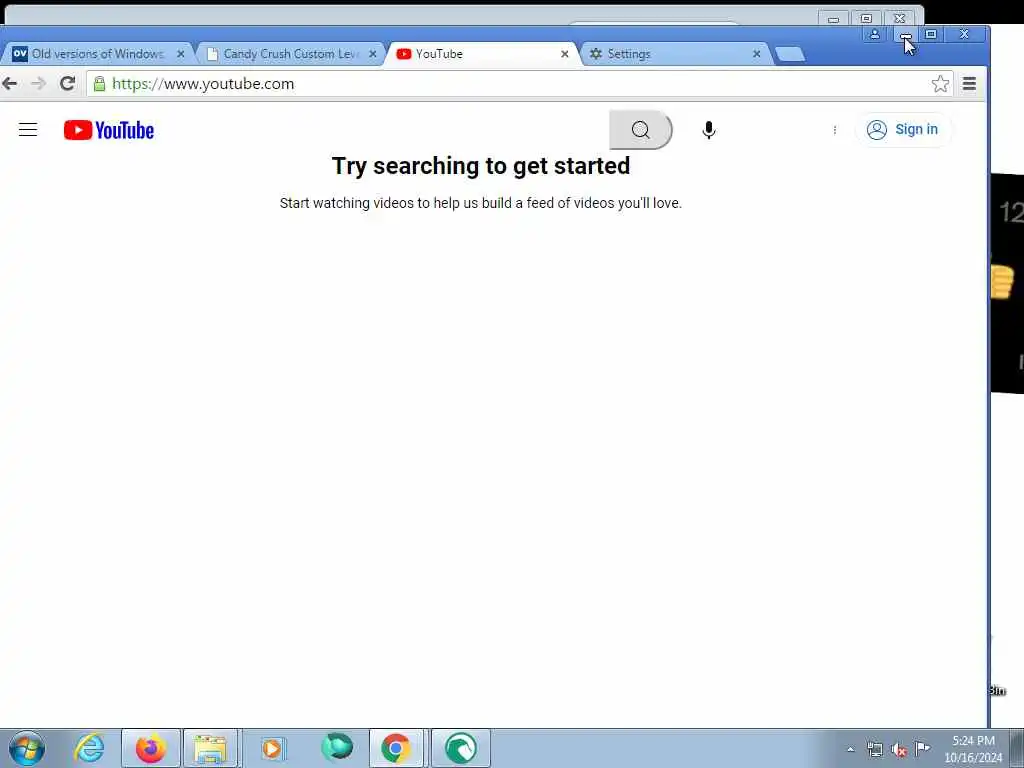Close the Candy Crush Custom Level tab
The image size is (1024, 768).
pyautogui.click(x=372, y=54)
